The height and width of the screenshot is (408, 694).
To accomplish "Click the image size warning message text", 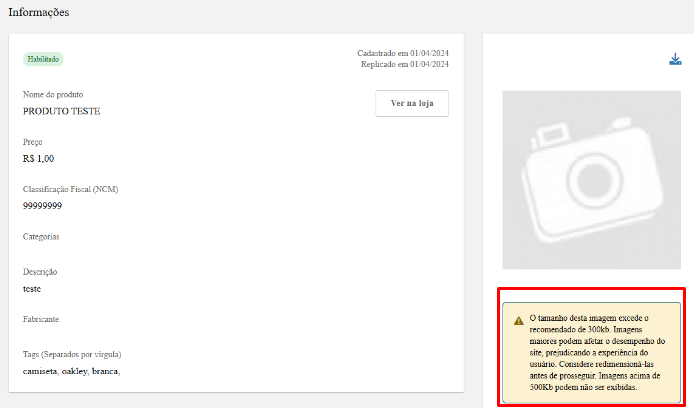I will [x=598, y=350].
